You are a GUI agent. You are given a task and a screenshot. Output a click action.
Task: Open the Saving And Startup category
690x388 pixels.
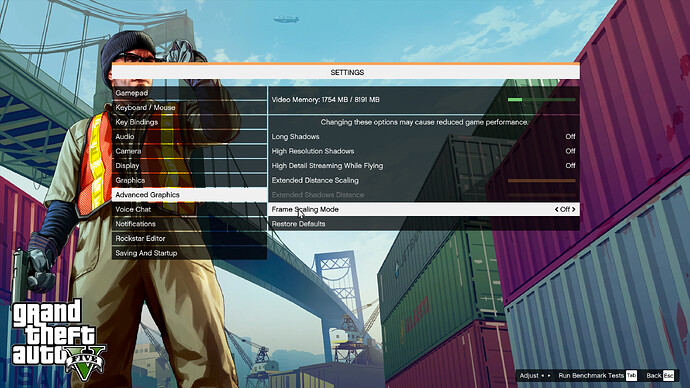pos(189,253)
